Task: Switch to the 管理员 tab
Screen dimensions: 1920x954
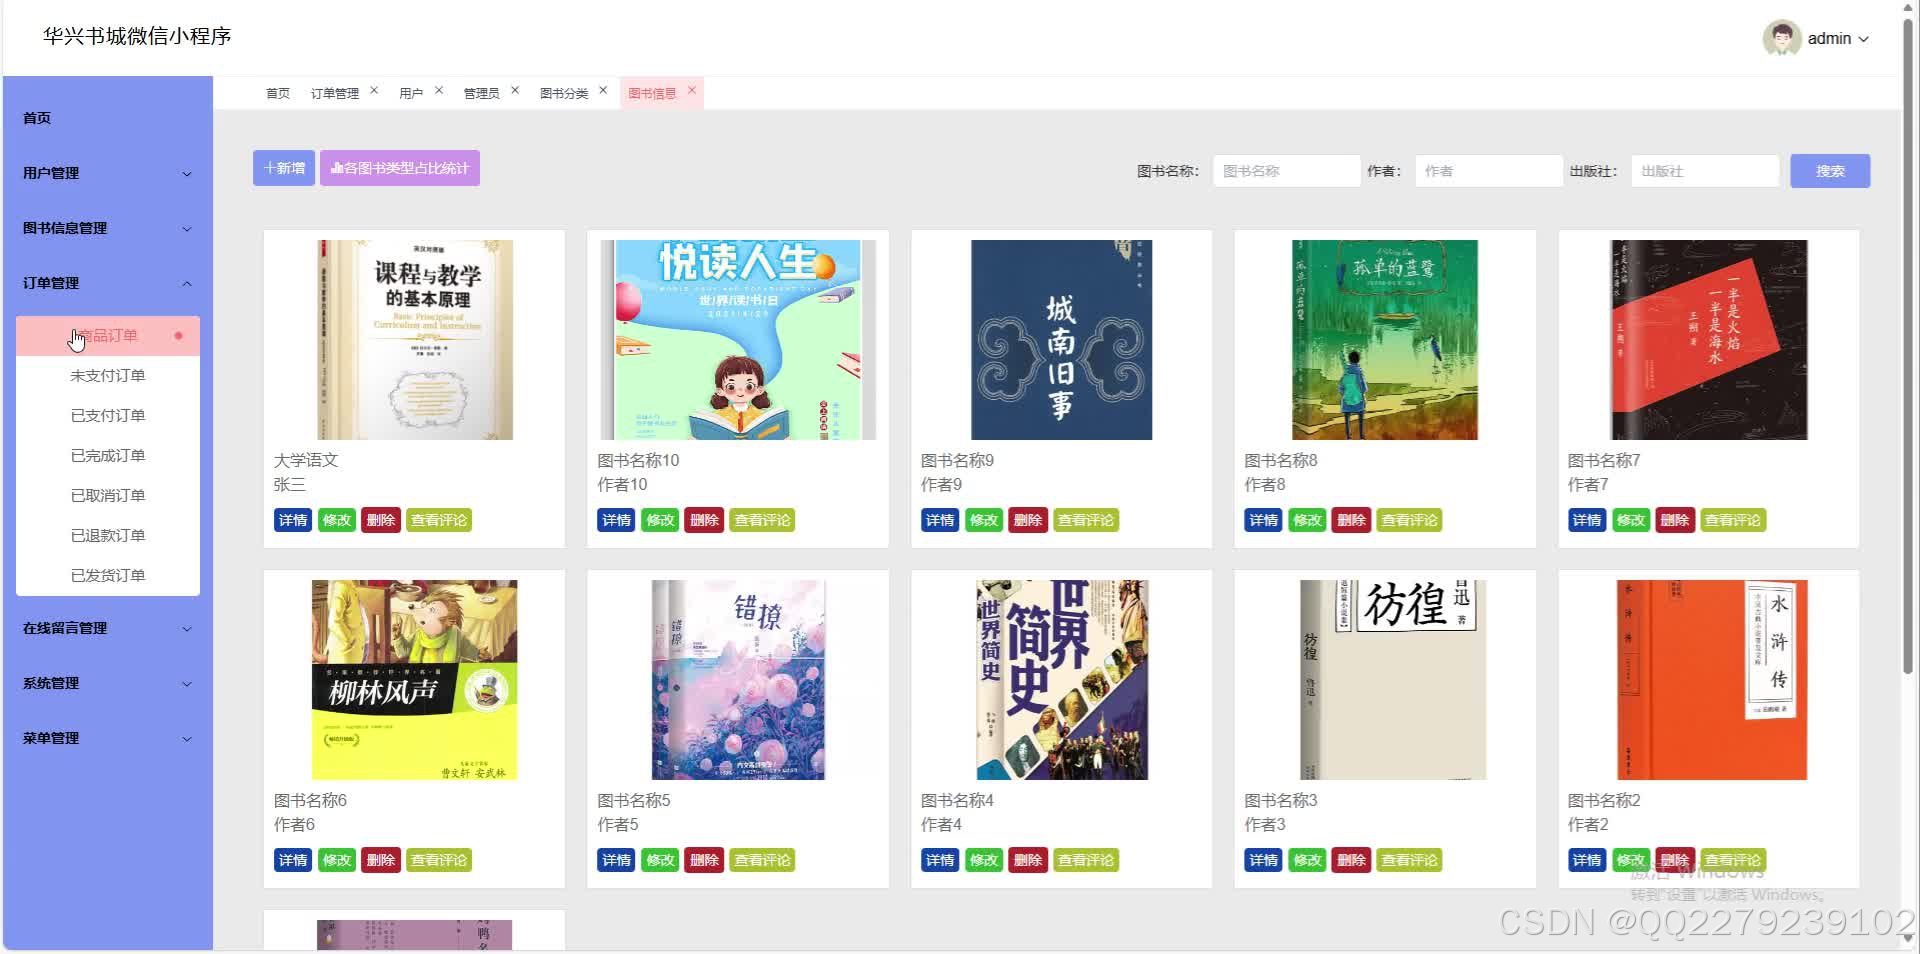Action: pos(481,93)
